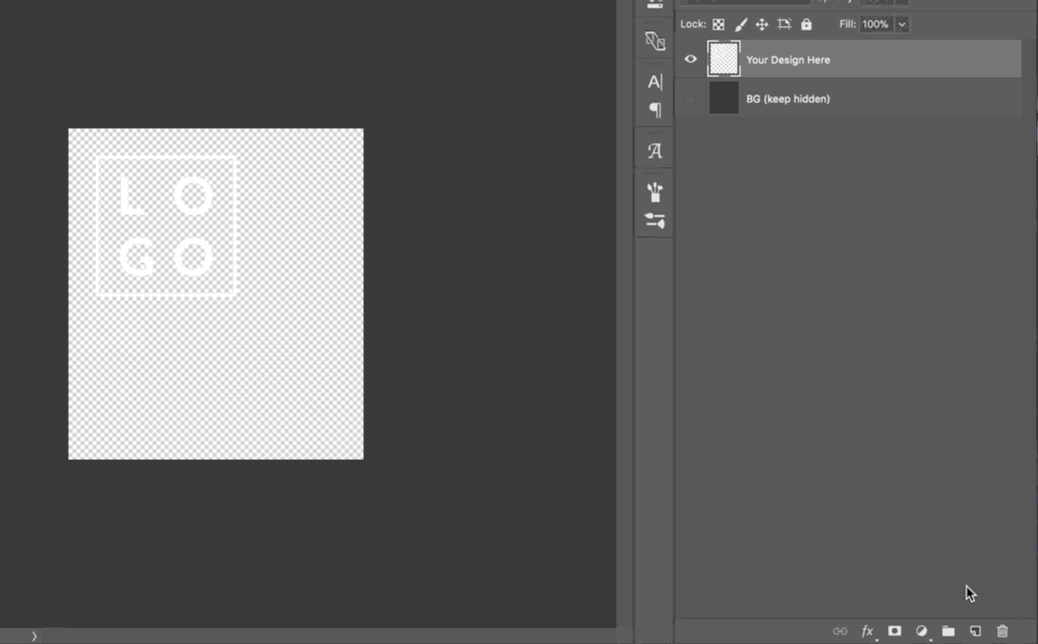
Task: Lock all layer attributes
Action: [x=806, y=24]
